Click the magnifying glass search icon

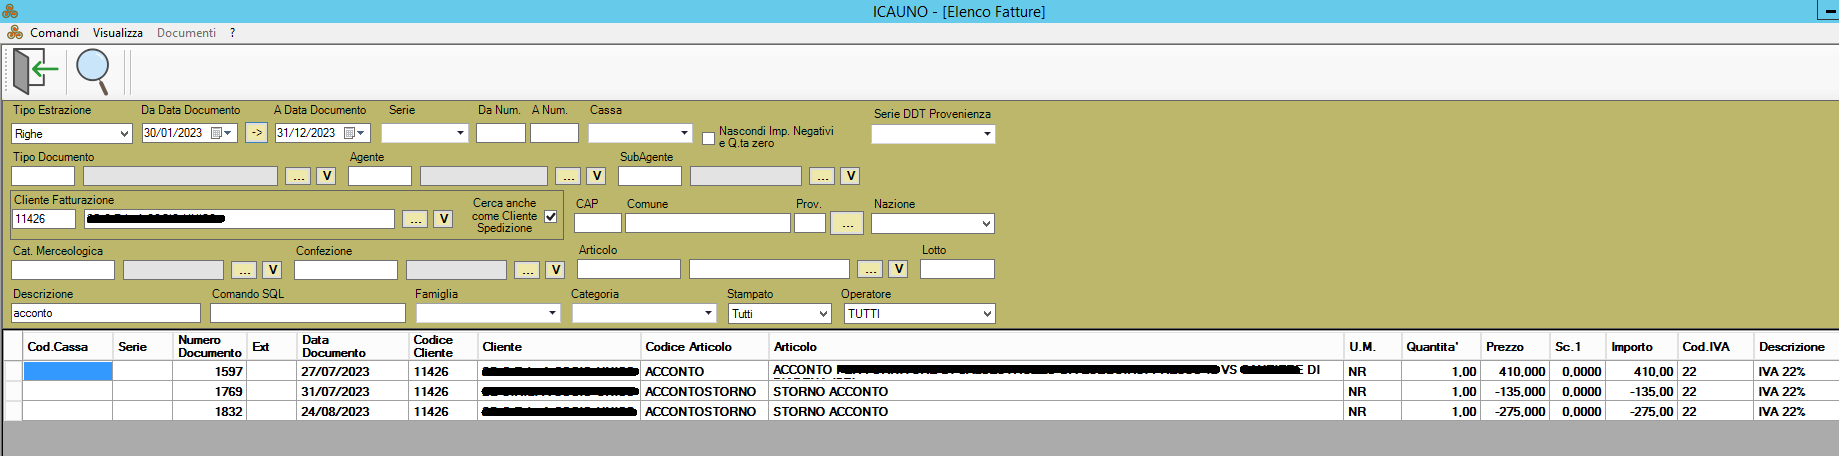pyautogui.click(x=93, y=71)
